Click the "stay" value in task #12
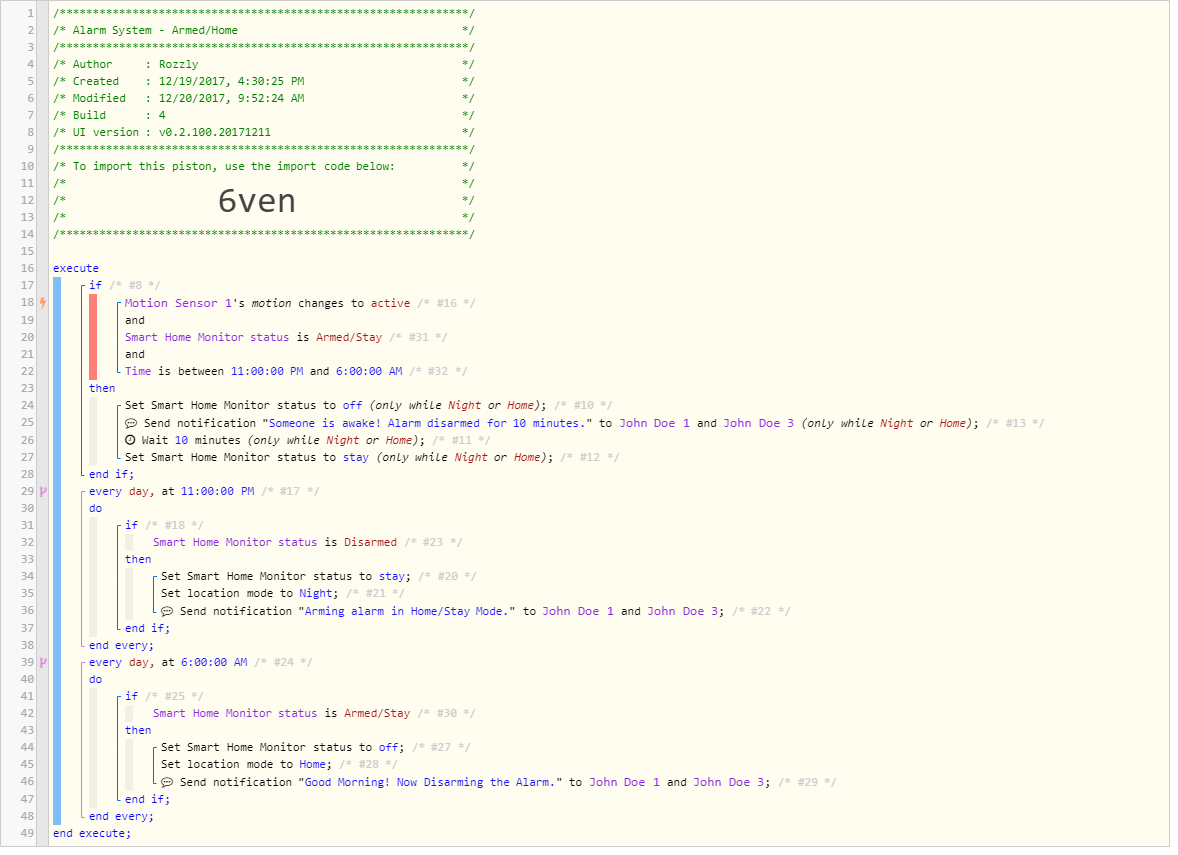Screen dimensions: 1178x855 [356, 458]
